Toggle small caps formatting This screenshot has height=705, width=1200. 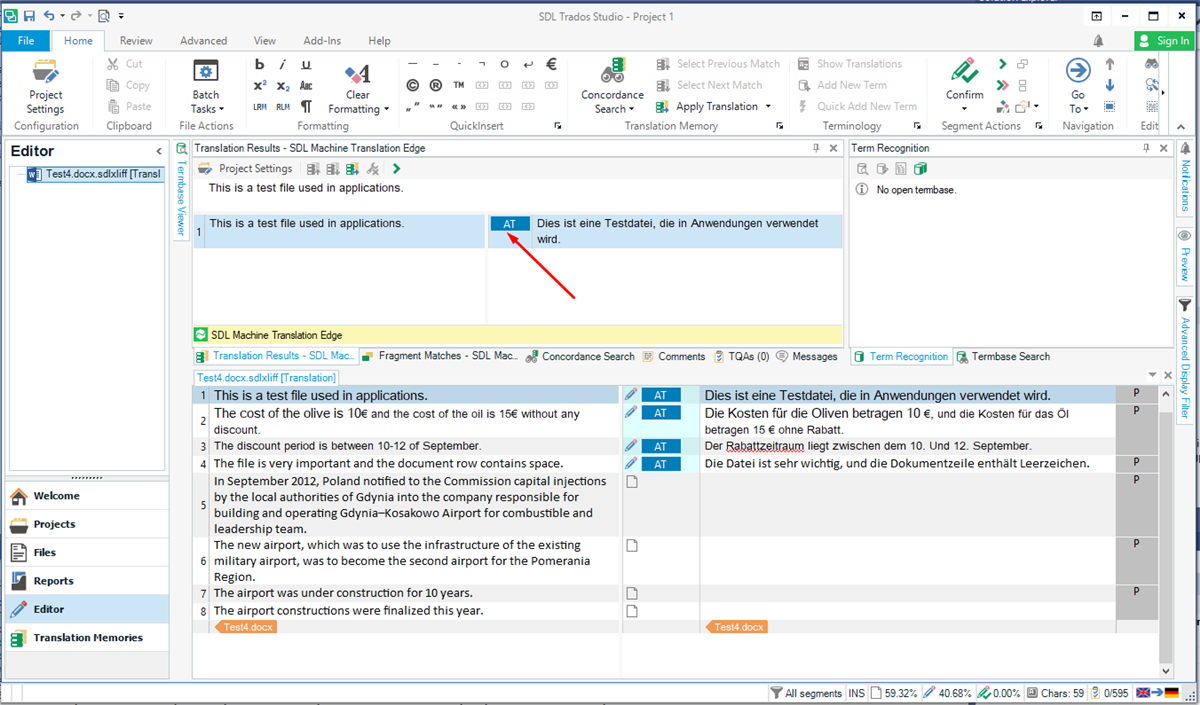[x=306, y=85]
